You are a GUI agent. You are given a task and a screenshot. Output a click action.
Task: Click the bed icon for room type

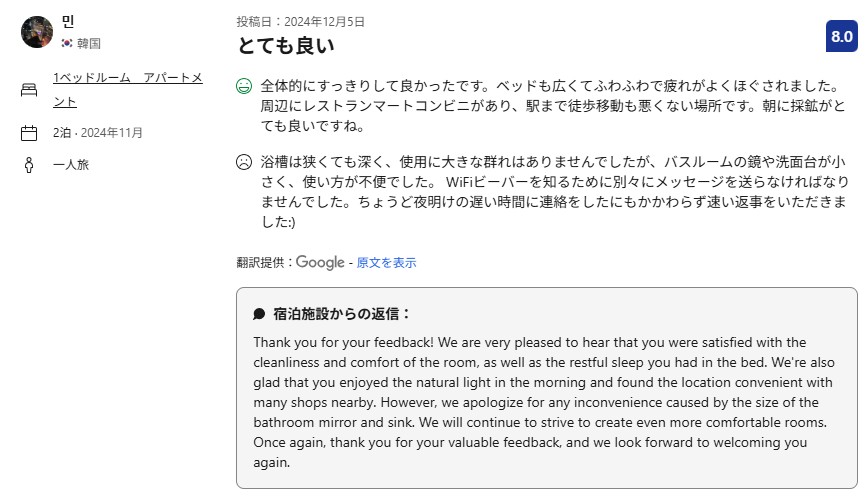(29, 90)
